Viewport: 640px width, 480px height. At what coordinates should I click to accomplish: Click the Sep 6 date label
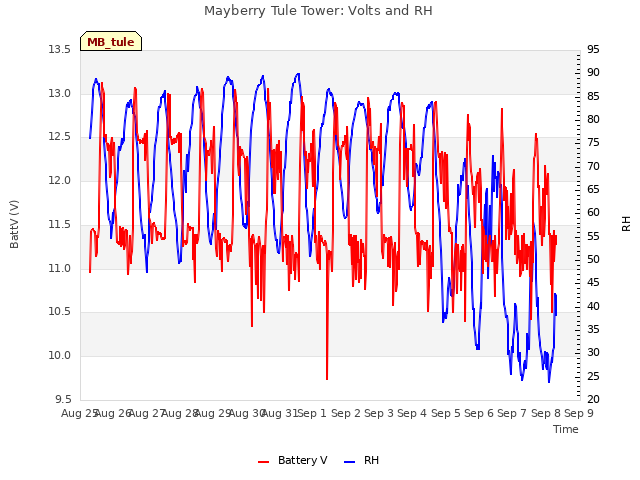click(479, 413)
